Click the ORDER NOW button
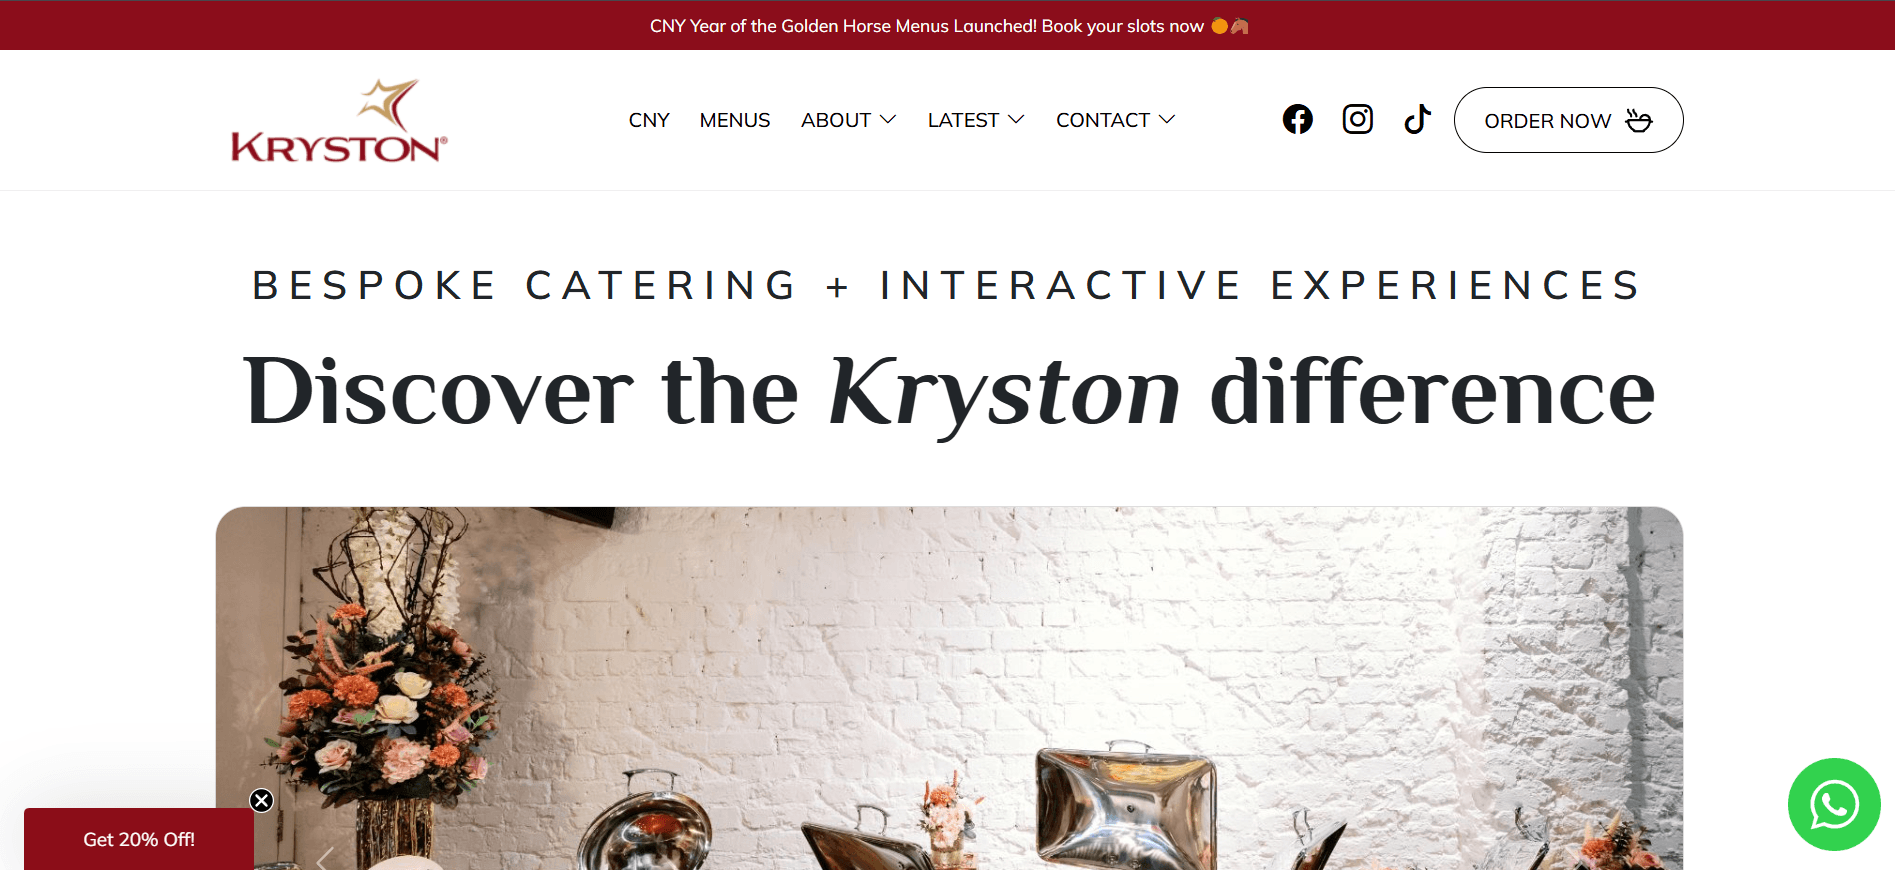The image size is (1895, 870). (1568, 120)
